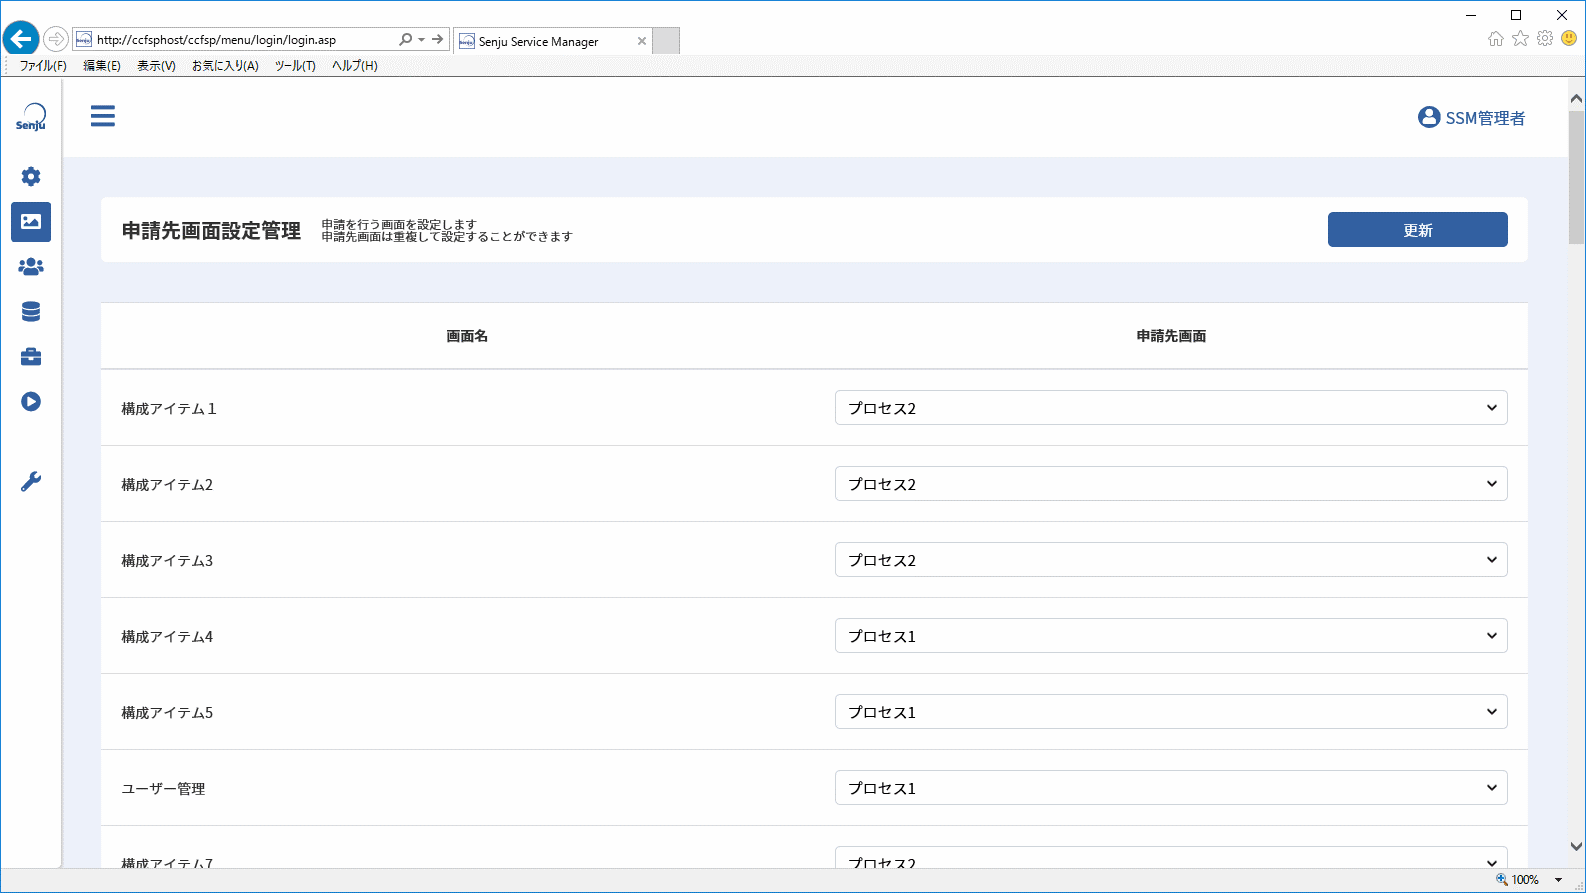This screenshot has height=893, width=1586.
Task: Click the 更新 button
Action: [1417, 230]
